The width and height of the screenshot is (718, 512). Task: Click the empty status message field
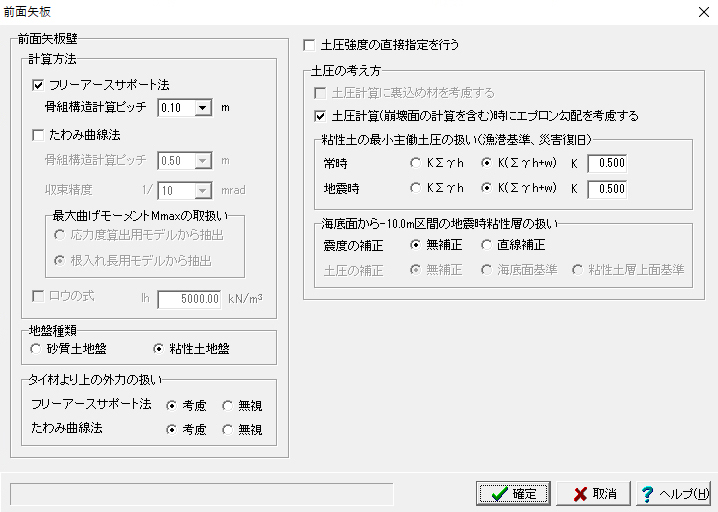pos(201,494)
